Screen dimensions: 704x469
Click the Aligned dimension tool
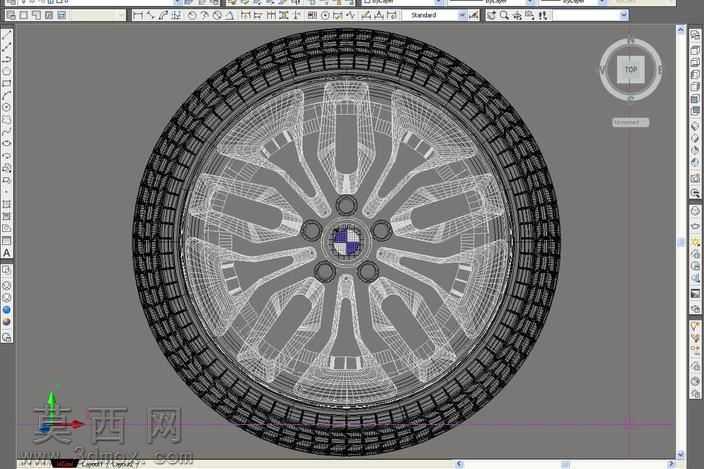pos(150,15)
